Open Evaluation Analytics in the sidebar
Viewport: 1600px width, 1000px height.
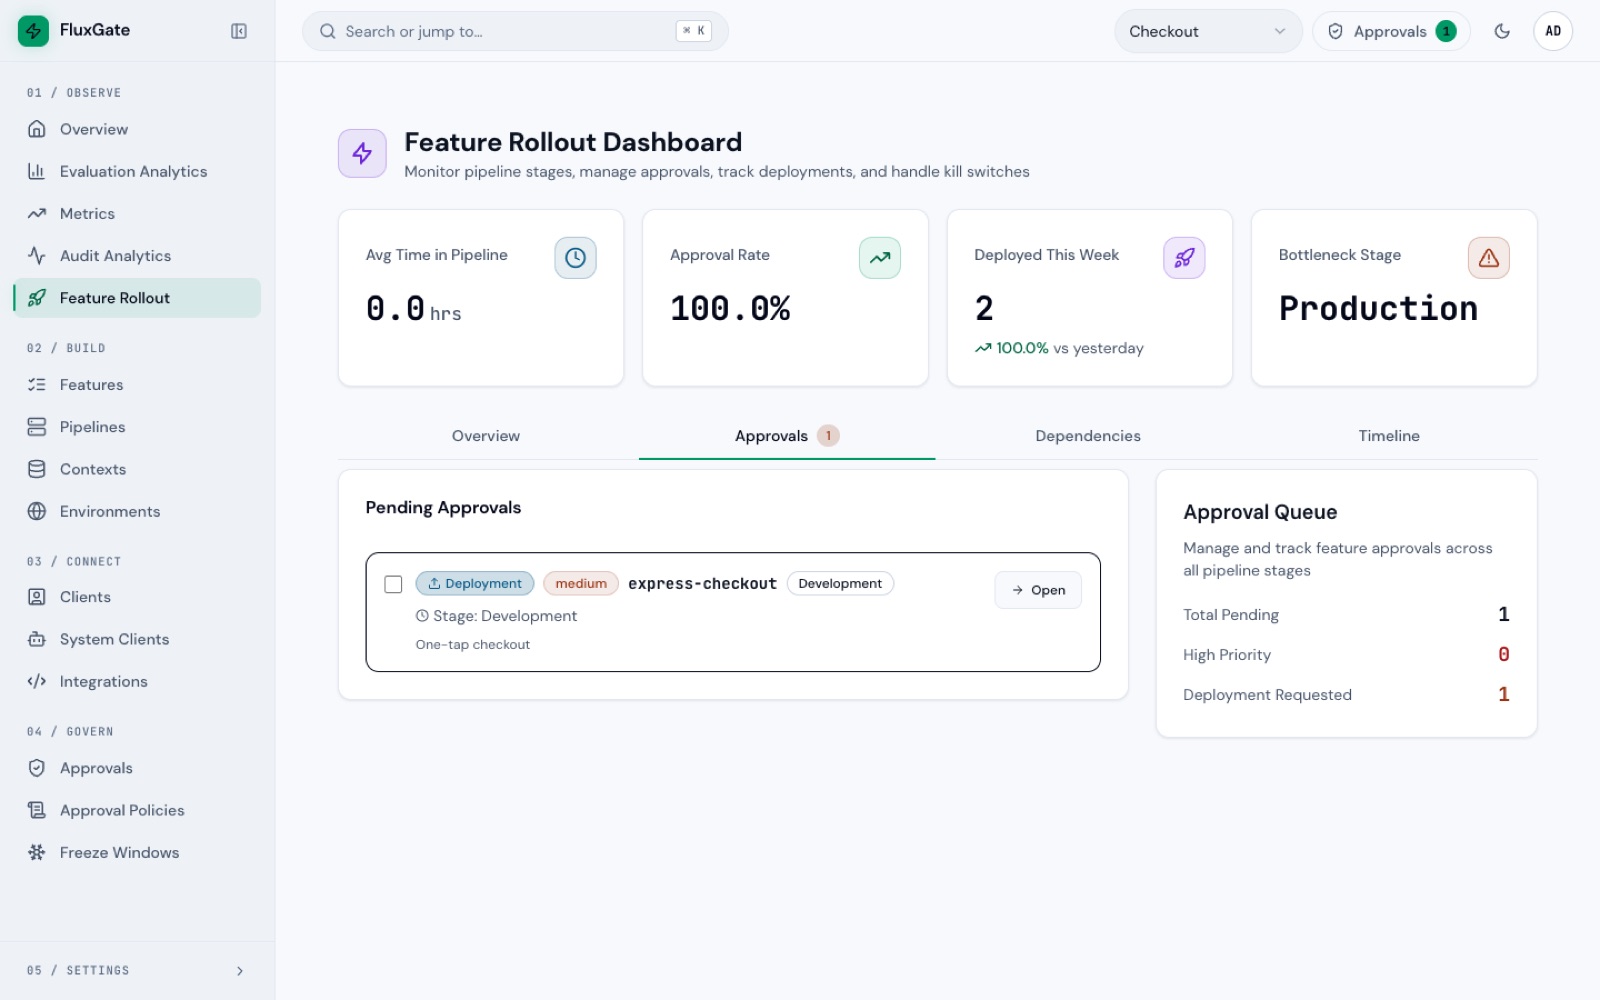pos(137,171)
